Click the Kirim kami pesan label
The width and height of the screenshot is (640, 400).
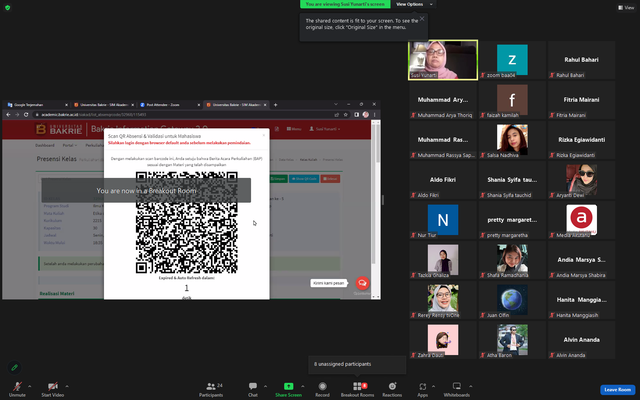click(x=328, y=283)
